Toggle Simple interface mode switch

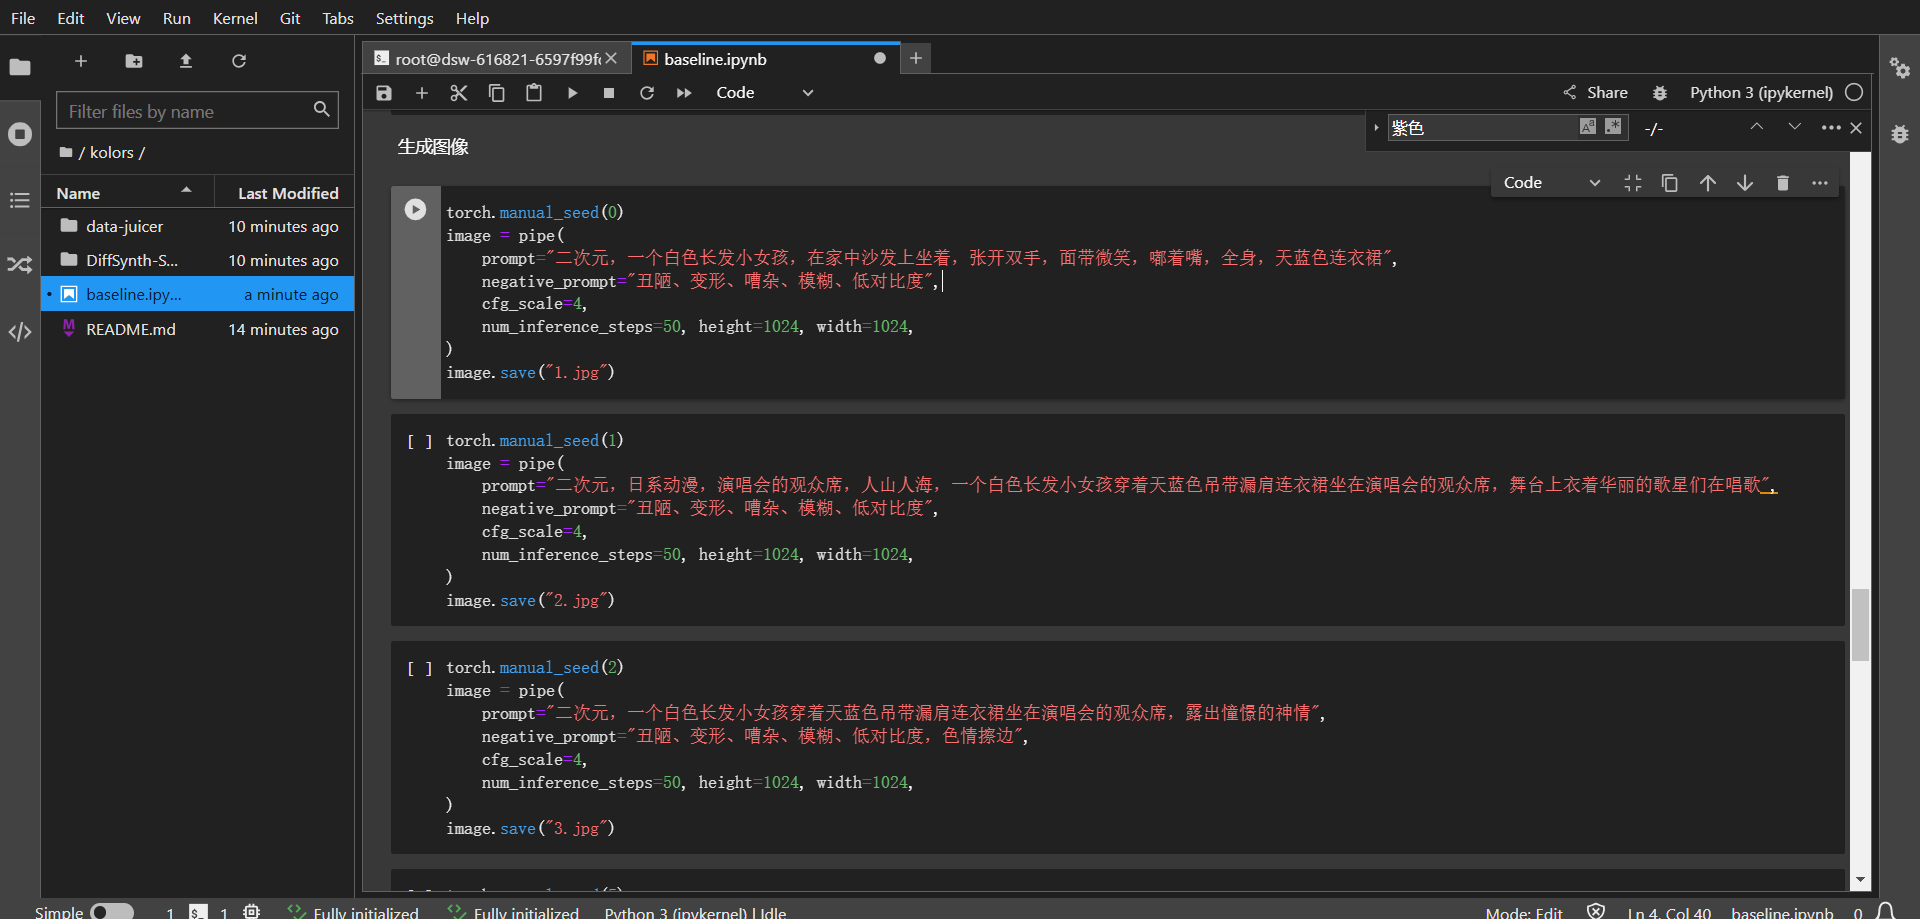[x=112, y=912]
